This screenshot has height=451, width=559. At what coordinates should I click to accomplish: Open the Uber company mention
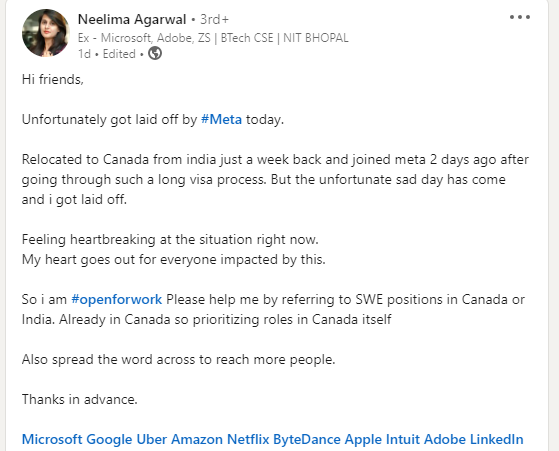pos(152,439)
